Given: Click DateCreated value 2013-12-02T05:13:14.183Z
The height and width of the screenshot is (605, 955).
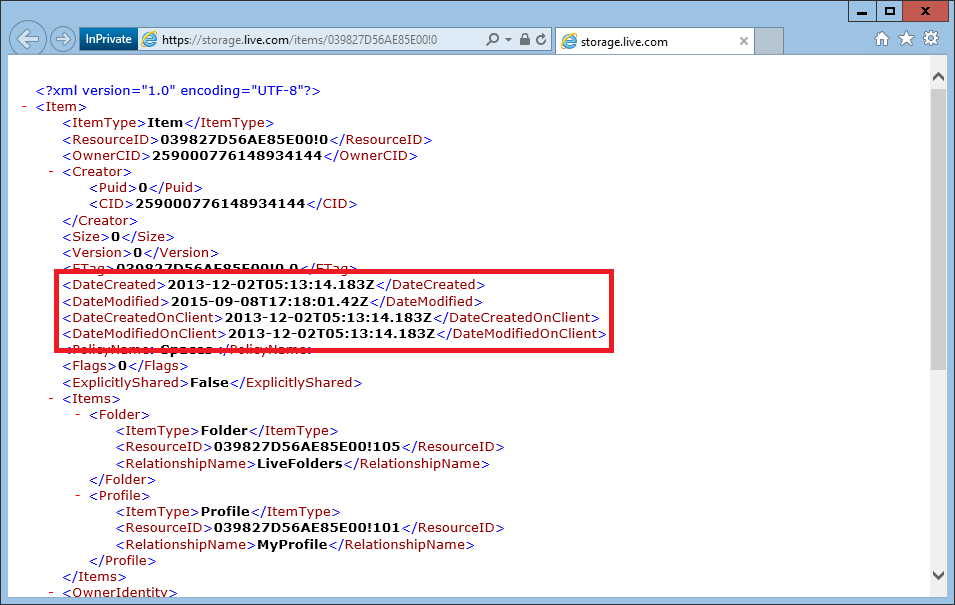Looking at the screenshot, I should click(271, 285).
